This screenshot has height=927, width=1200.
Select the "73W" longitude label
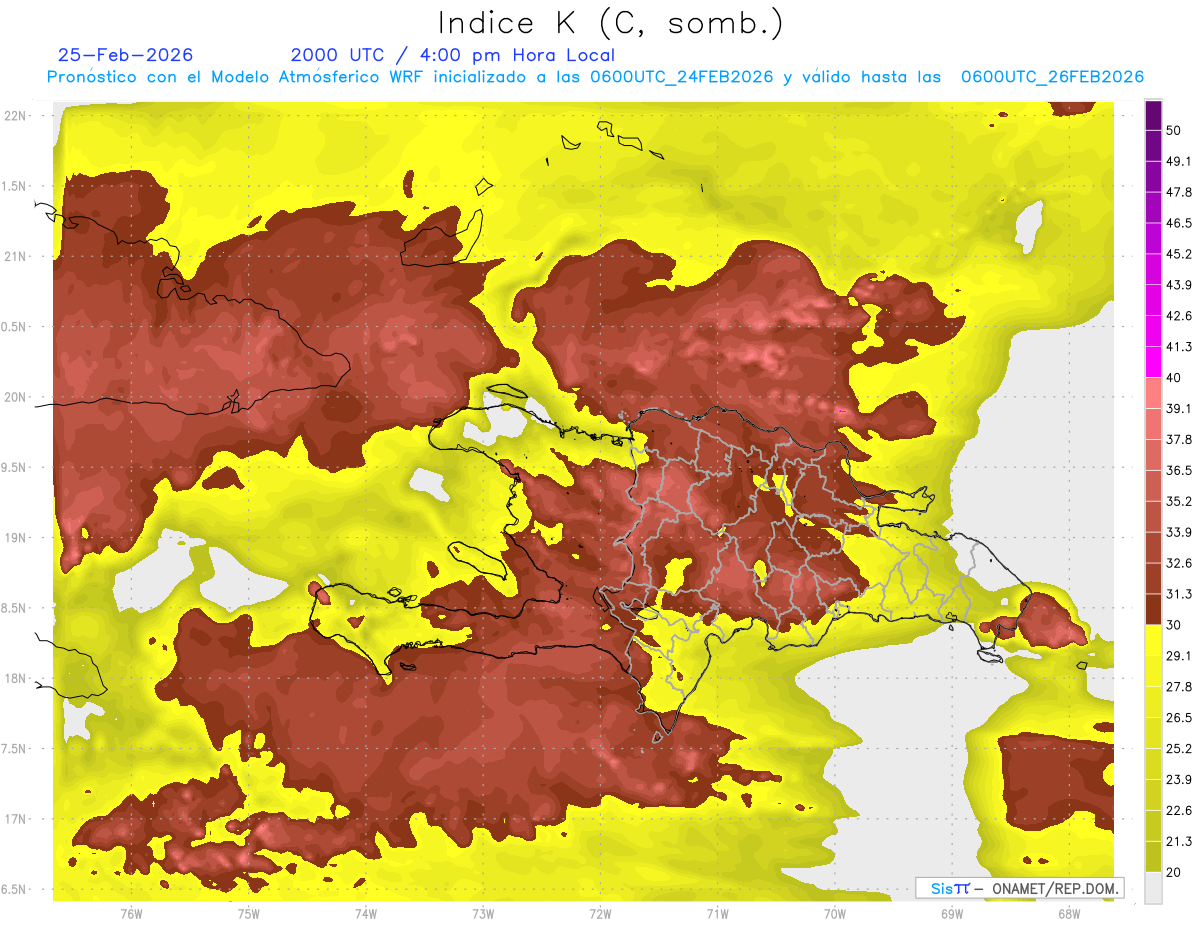click(483, 914)
